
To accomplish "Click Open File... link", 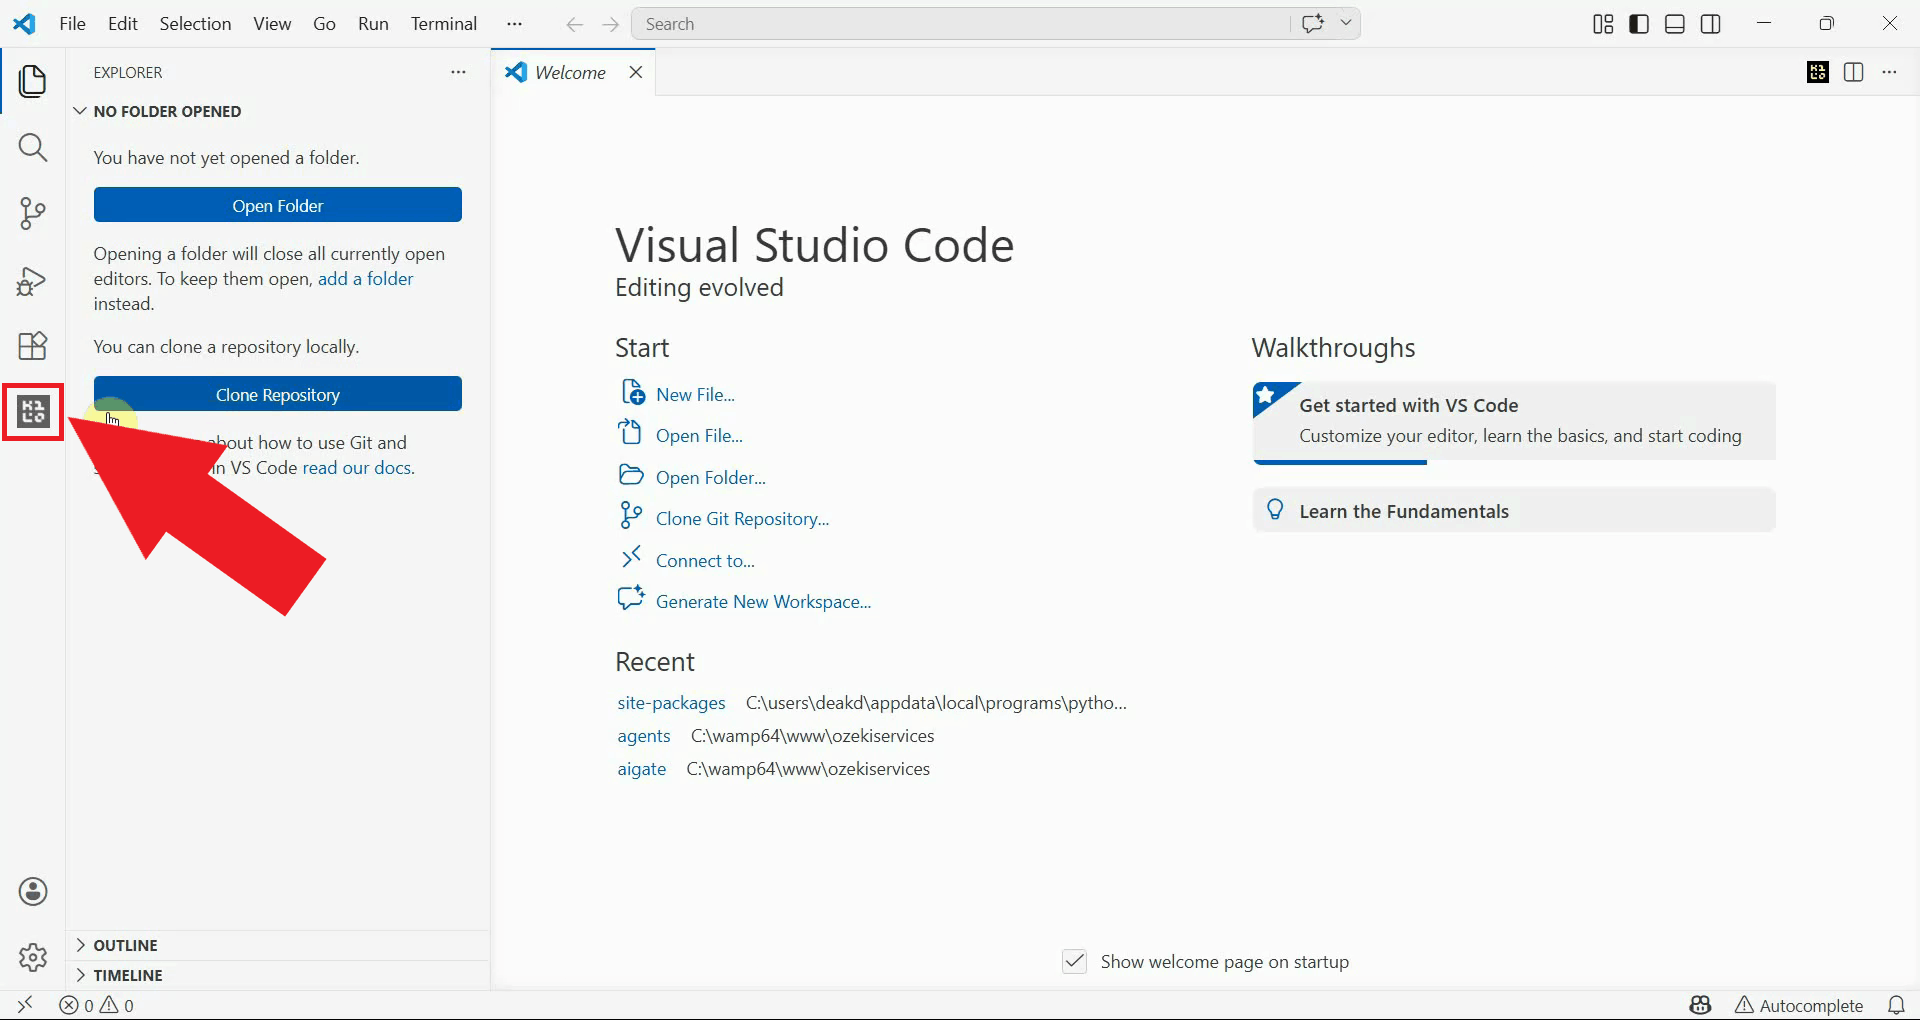I will tap(699, 435).
